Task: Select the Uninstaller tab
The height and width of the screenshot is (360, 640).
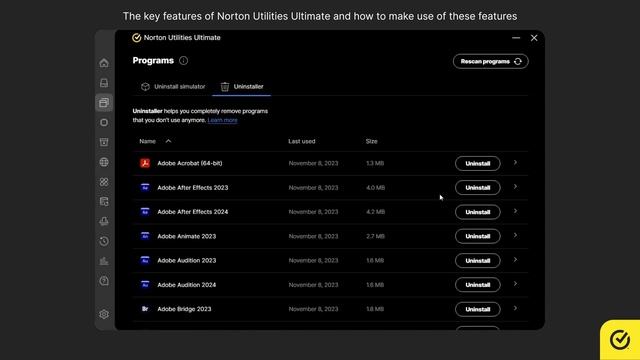Action: click(x=242, y=87)
